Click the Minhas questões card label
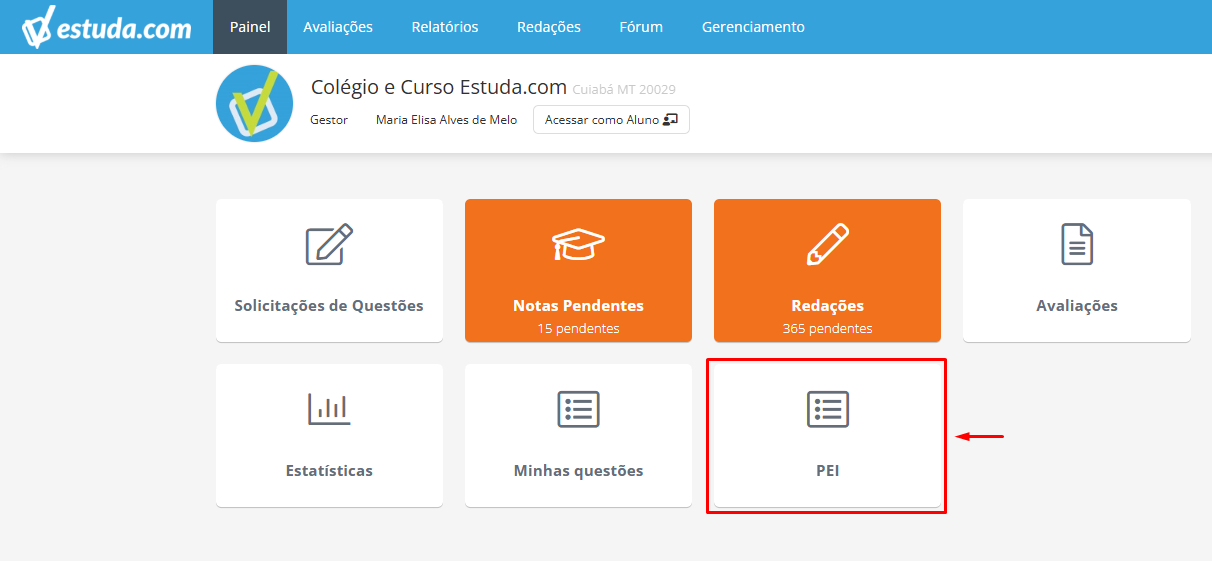Image resolution: width=1212 pixels, height=561 pixels. pos(578,470)
